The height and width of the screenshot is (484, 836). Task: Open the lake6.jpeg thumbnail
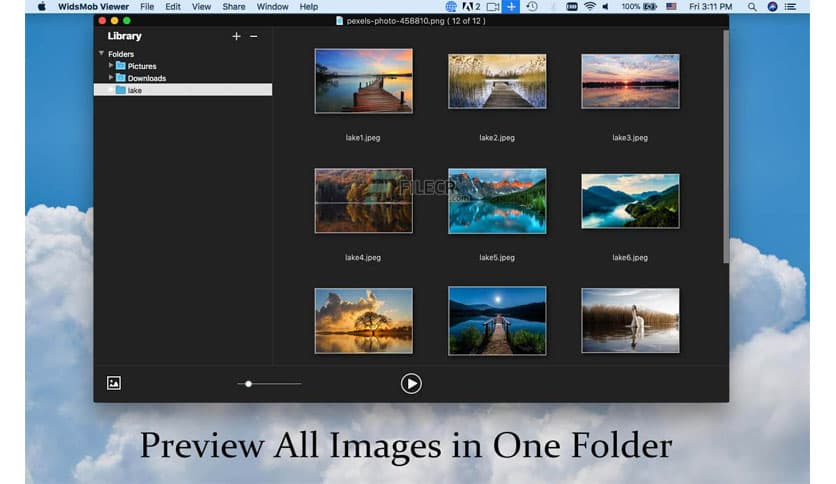[630, 201]
